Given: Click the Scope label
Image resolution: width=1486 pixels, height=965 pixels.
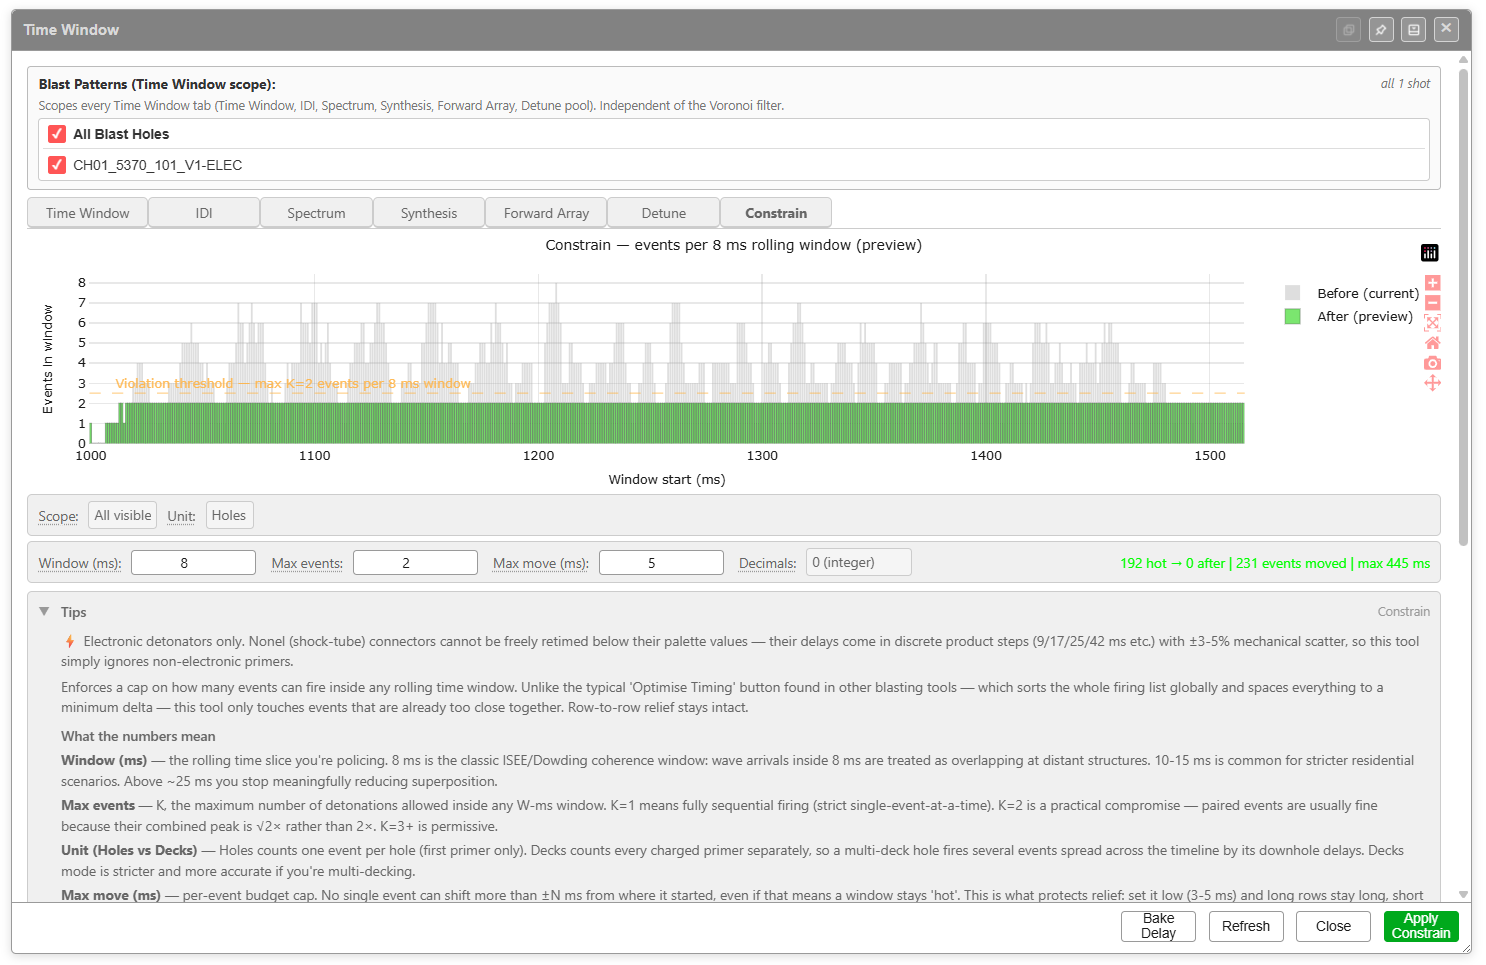Looking at the screenshot, I should 58,516.
